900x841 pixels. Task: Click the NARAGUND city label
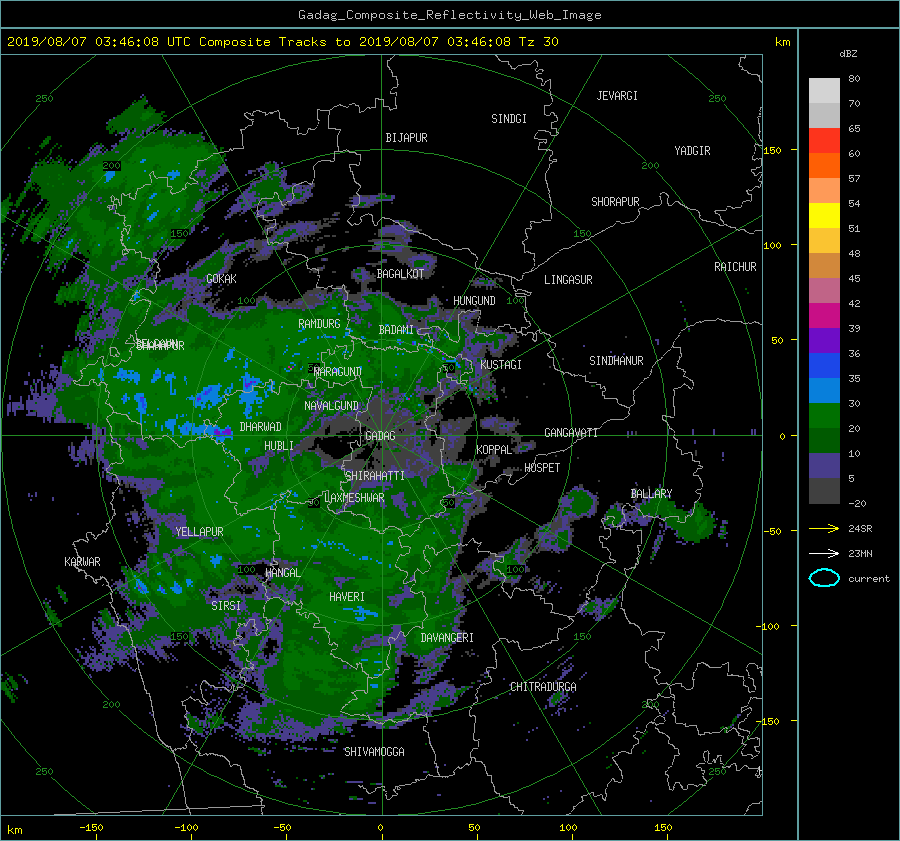coord(338,372)
